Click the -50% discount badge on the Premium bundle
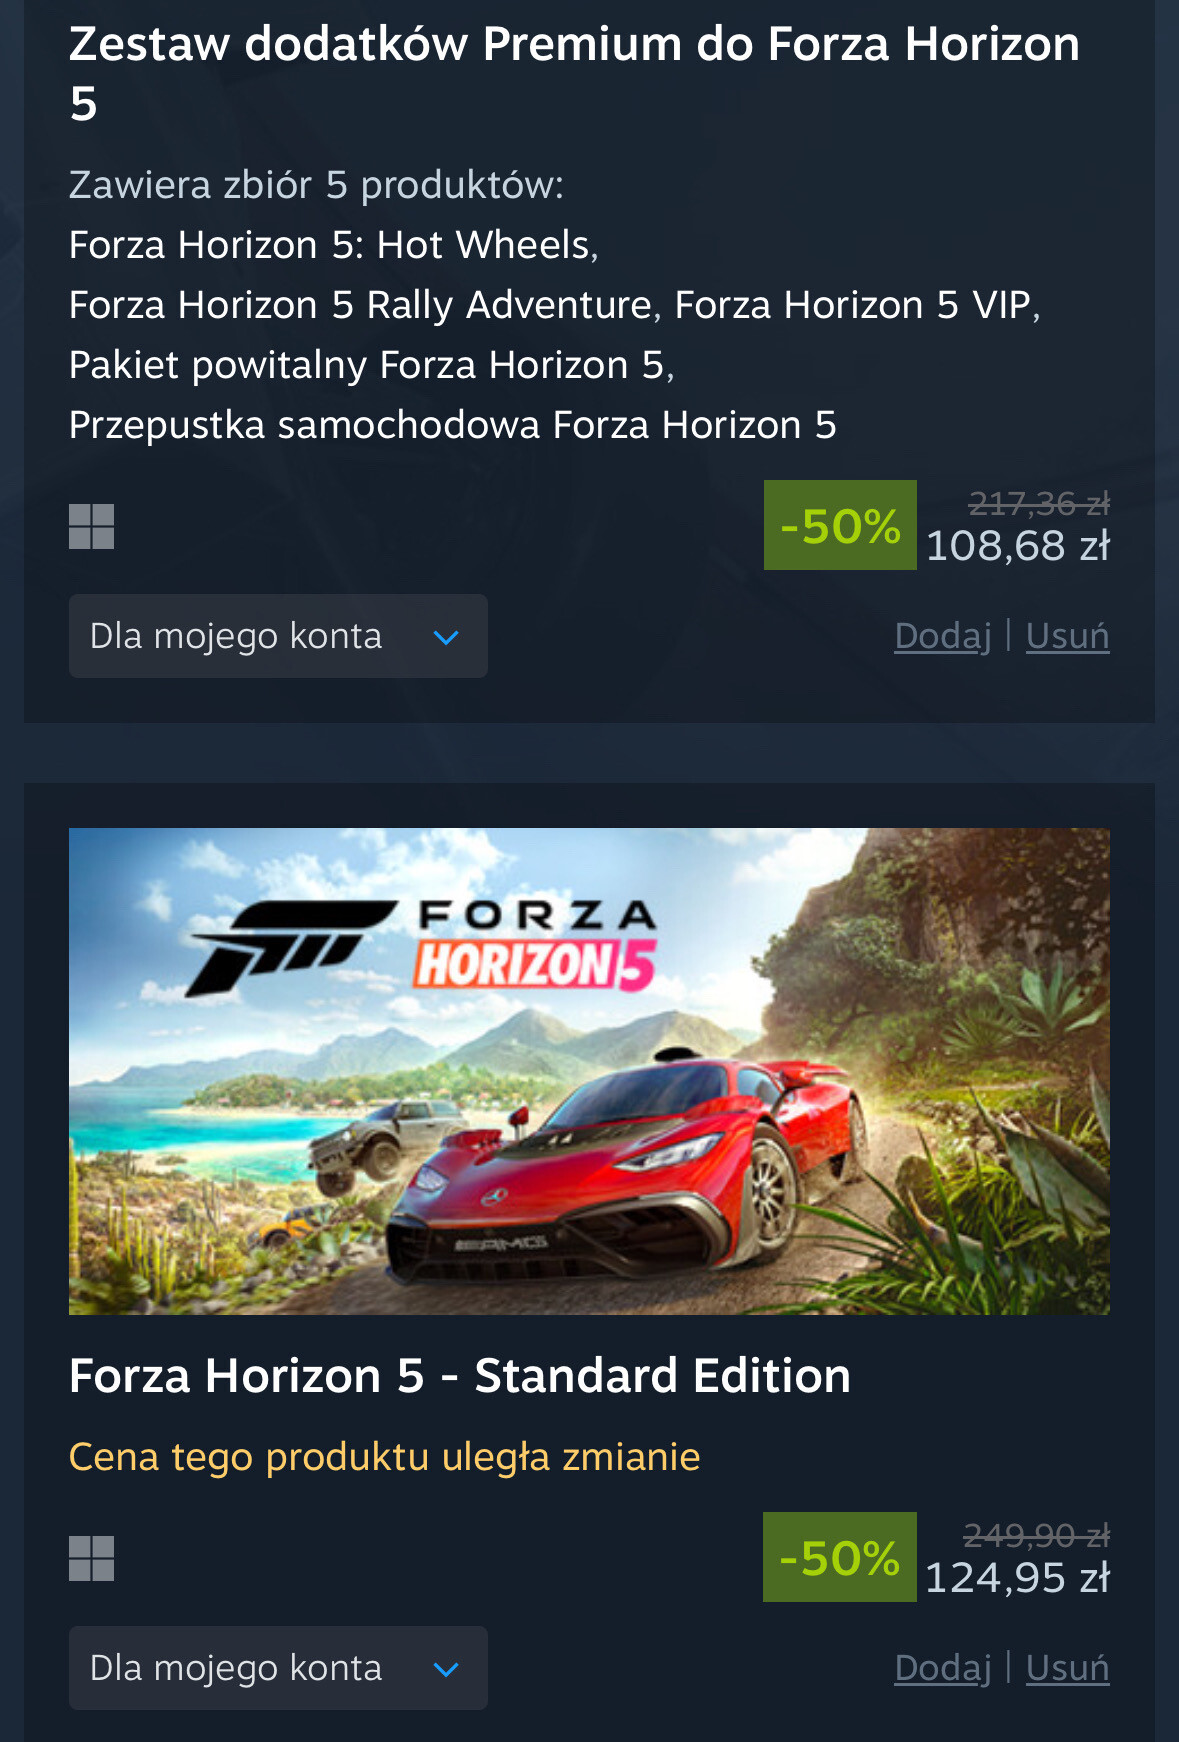Image resolution: width=1179 pixels, height=1742 pixels. [x=840, y=525]
